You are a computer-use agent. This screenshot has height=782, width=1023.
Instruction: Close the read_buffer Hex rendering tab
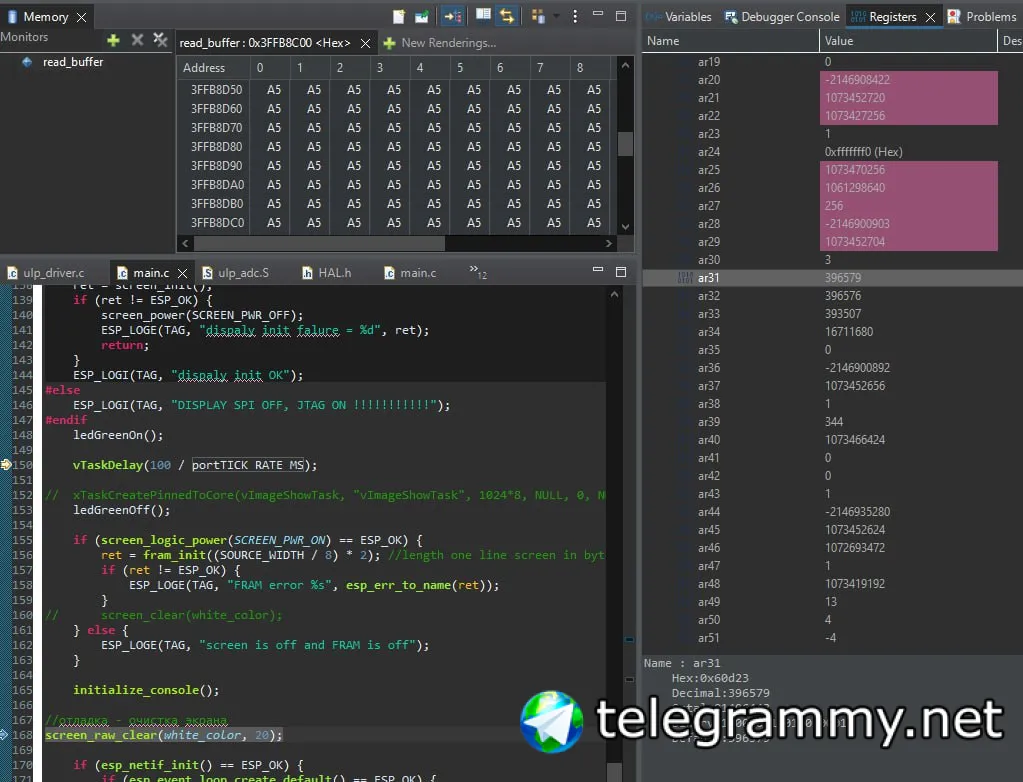(364, 43)
